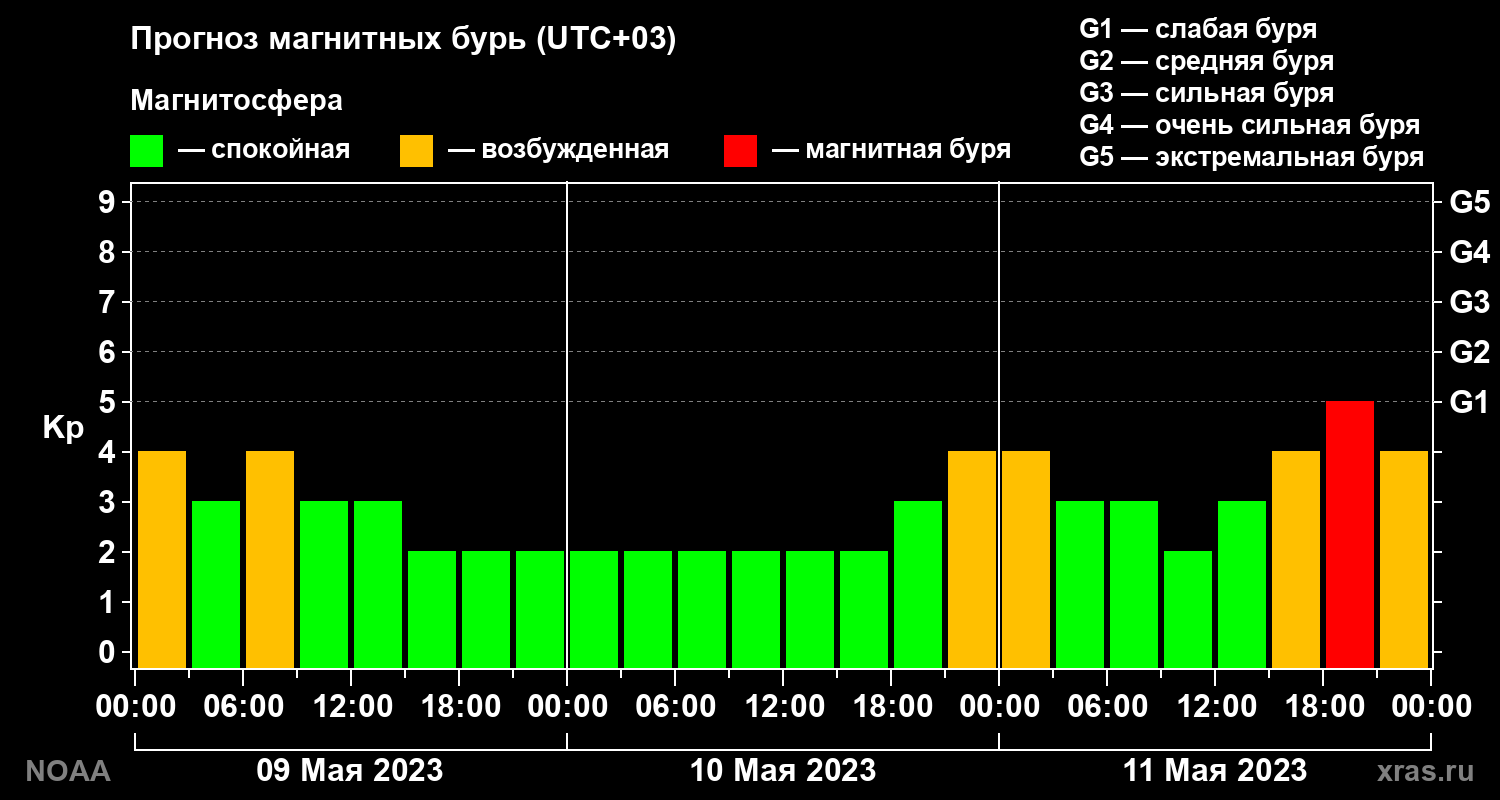Click '18:00' time label under 11 Мая

(x=1323, y=707)
